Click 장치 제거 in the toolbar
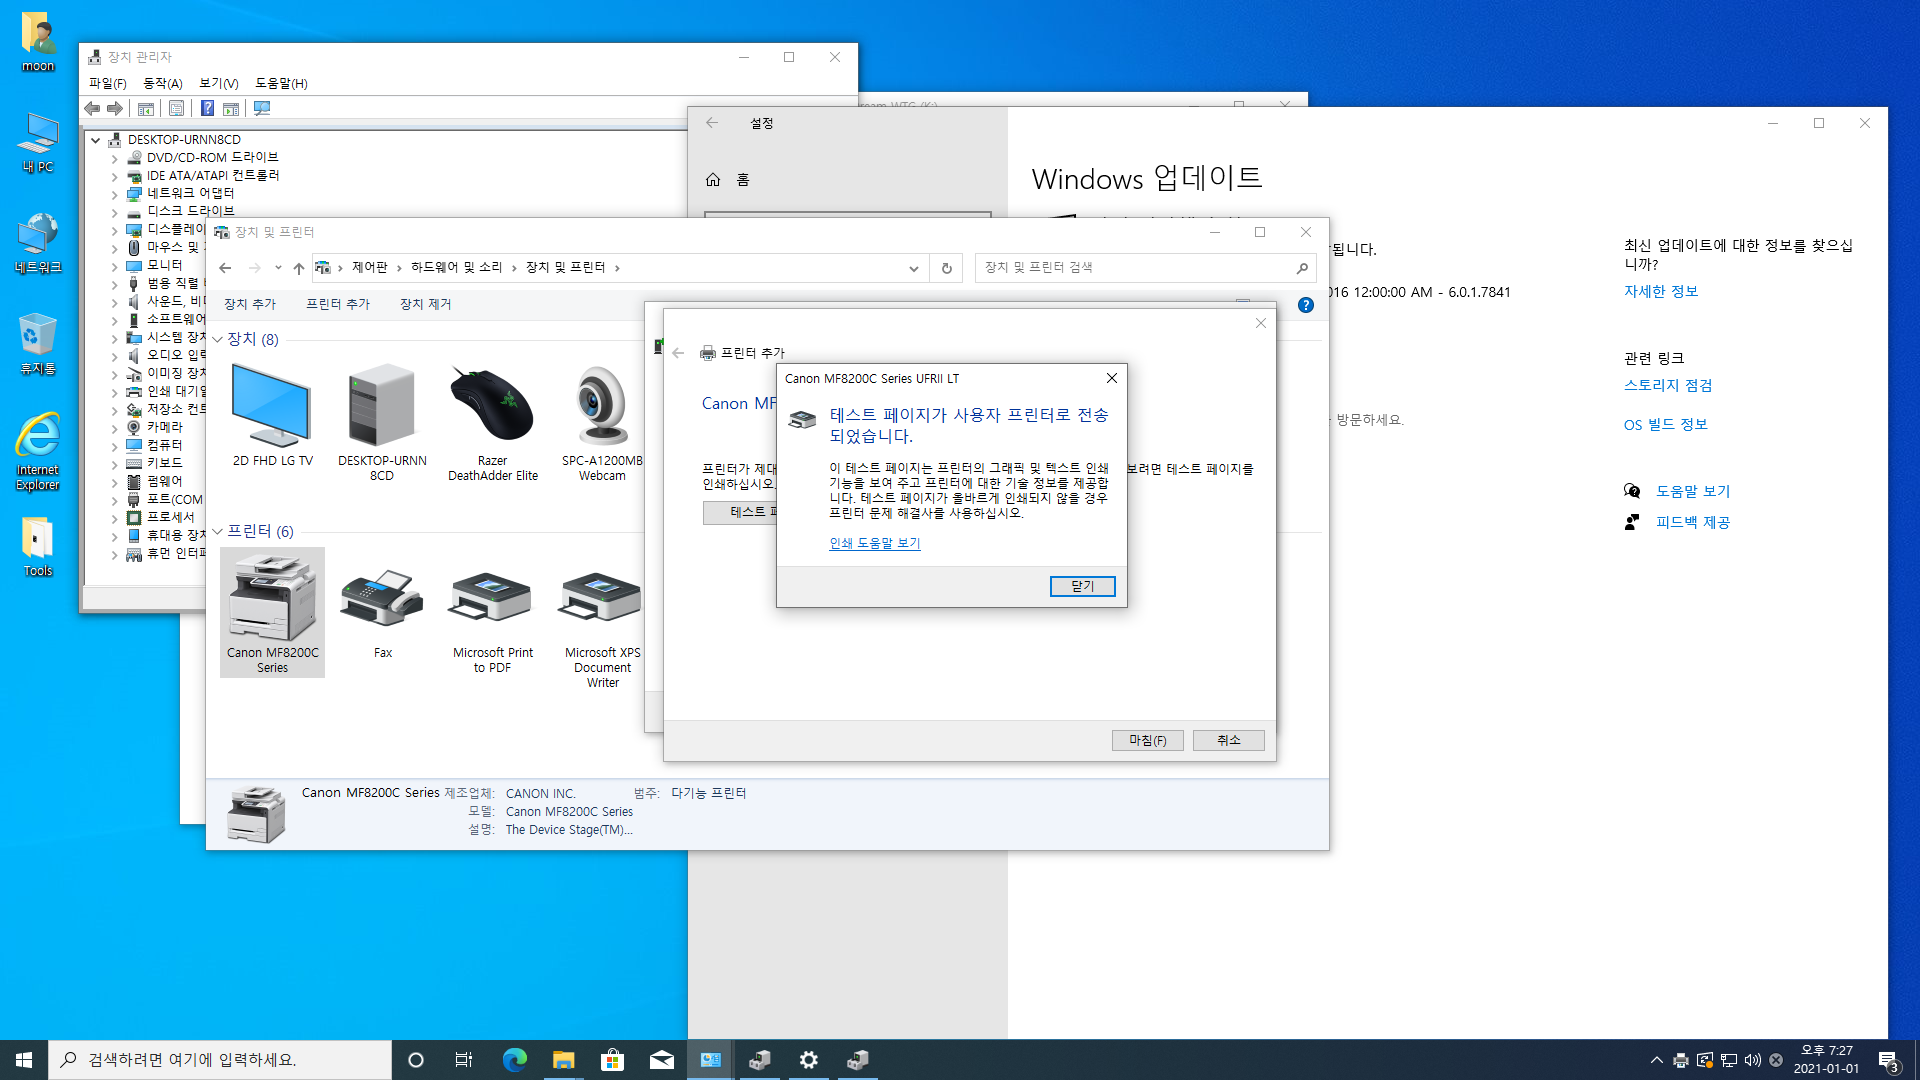Screen dimensions: 1920x1080 [426, 304]
